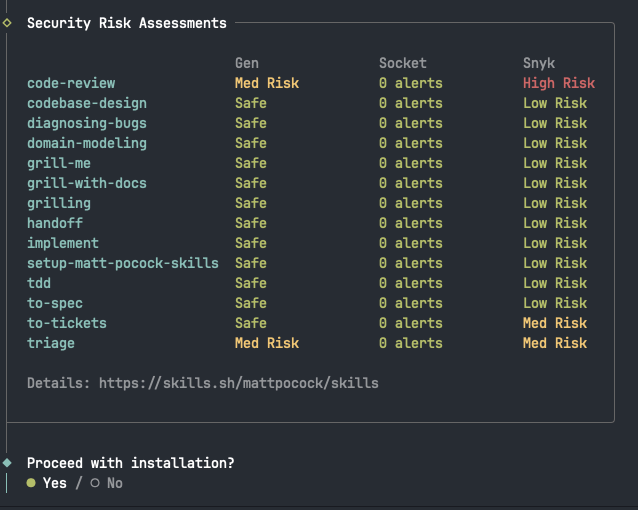Click the High Risk Snyk value for code-review
Image resolution: width=638 pixels, height=510 pixels.
(559, 83)
